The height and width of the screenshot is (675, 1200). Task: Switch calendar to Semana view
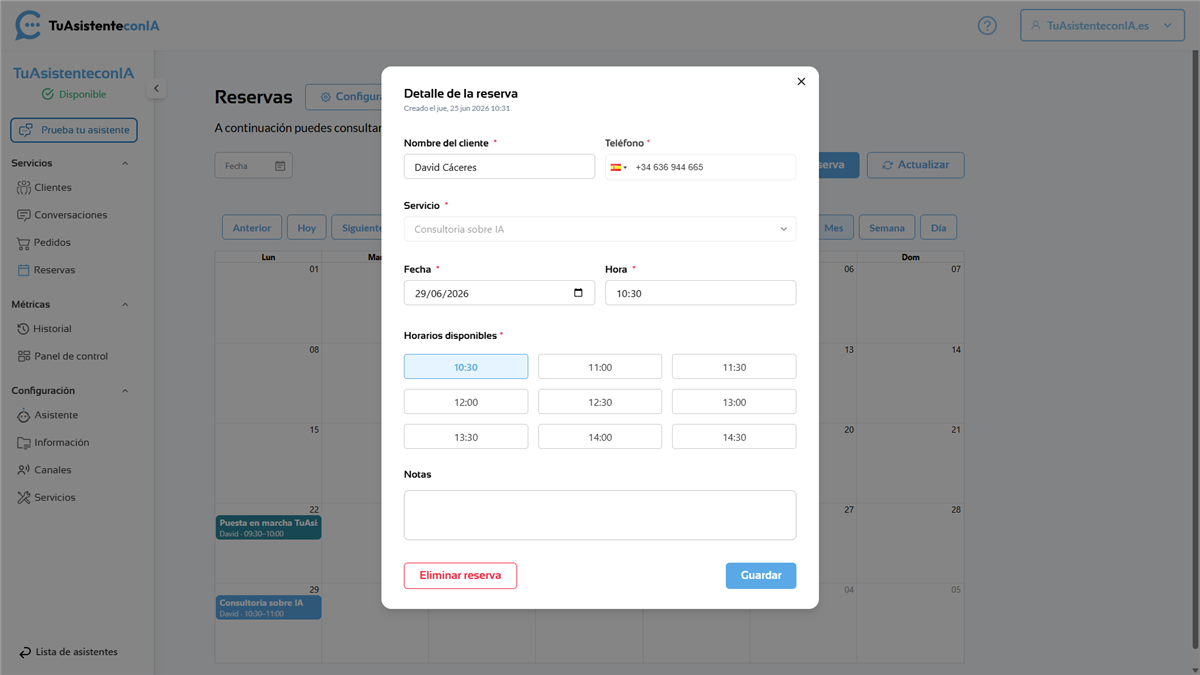click(886, 228)
